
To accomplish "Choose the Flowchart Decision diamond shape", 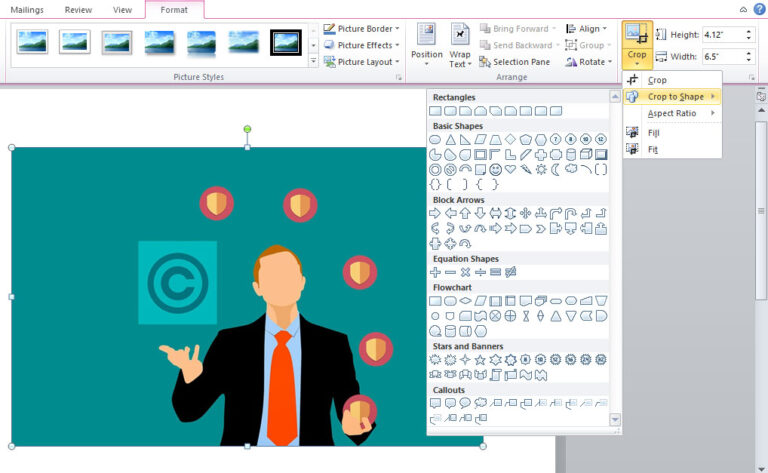I will point(465,301).
